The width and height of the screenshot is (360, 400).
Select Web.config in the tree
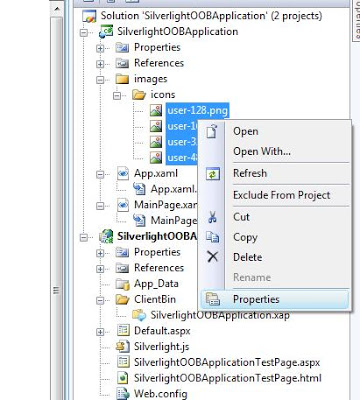(x=160, y=394)
